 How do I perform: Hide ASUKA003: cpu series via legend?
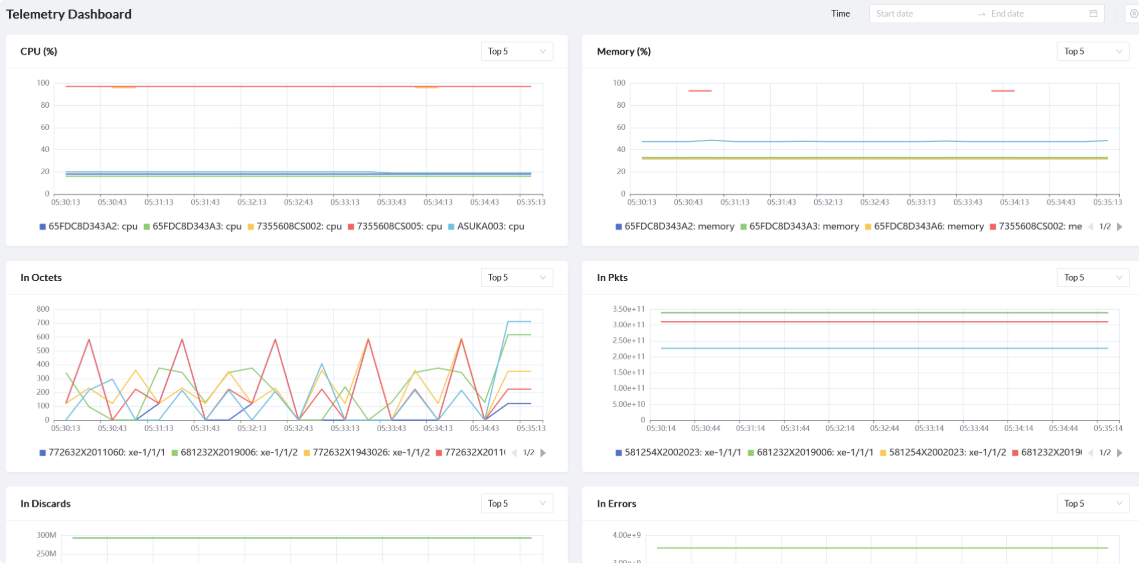point(483,227)
